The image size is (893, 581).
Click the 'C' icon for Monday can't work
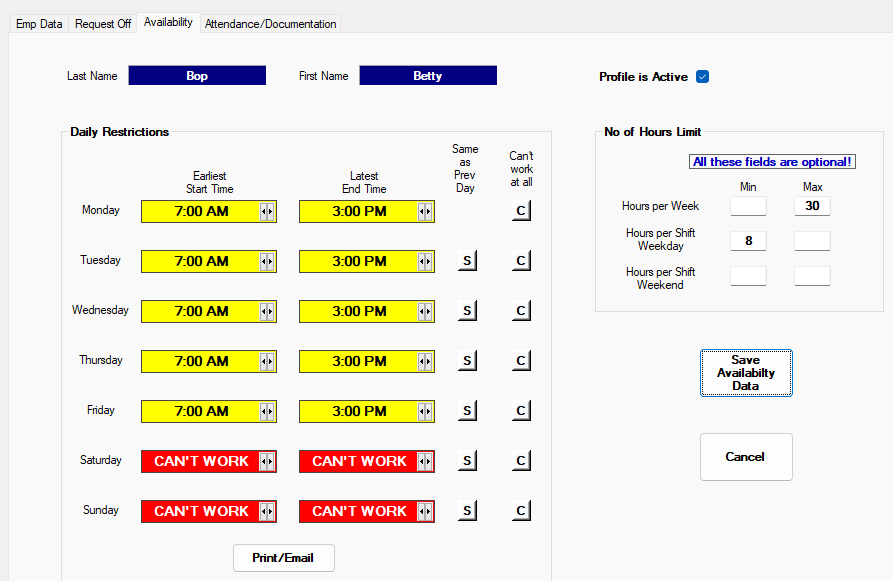pyautogui.click(x=521, y=211)
